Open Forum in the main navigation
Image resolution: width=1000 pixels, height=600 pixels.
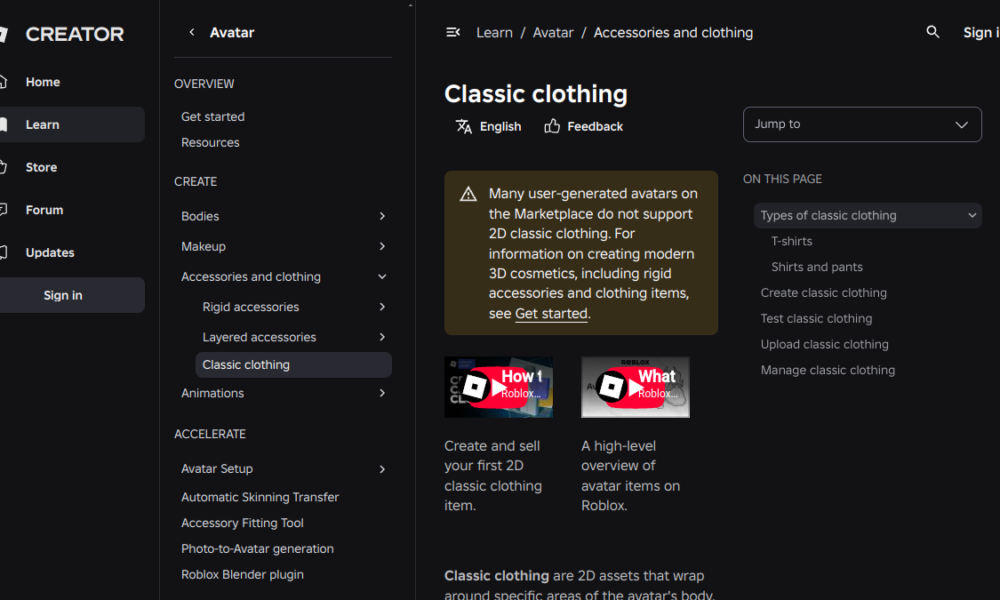coord(45,210)
